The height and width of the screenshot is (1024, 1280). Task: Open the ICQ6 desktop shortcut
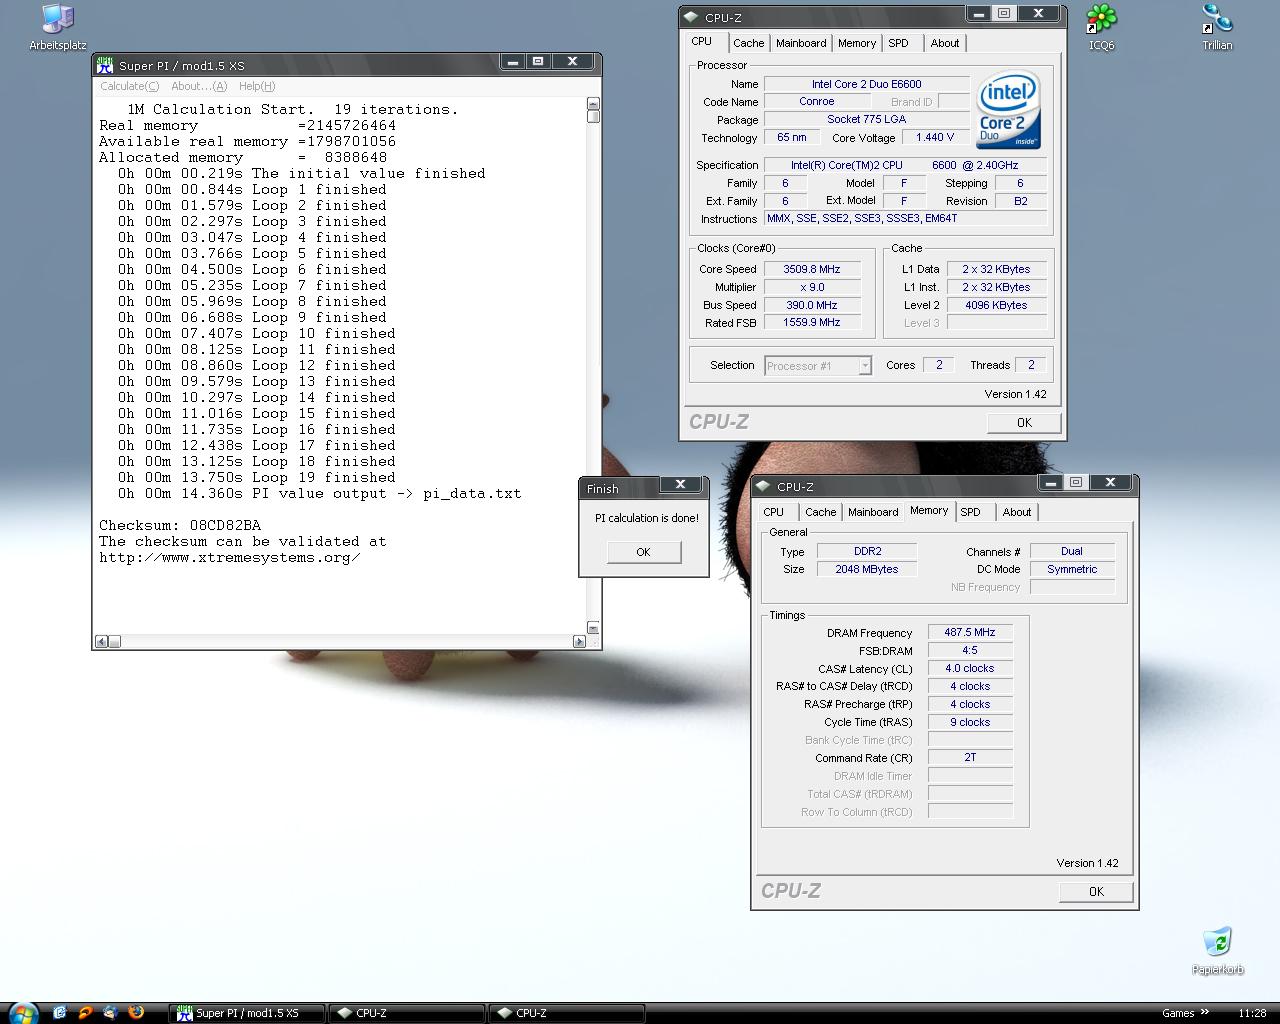[1101, 27]
